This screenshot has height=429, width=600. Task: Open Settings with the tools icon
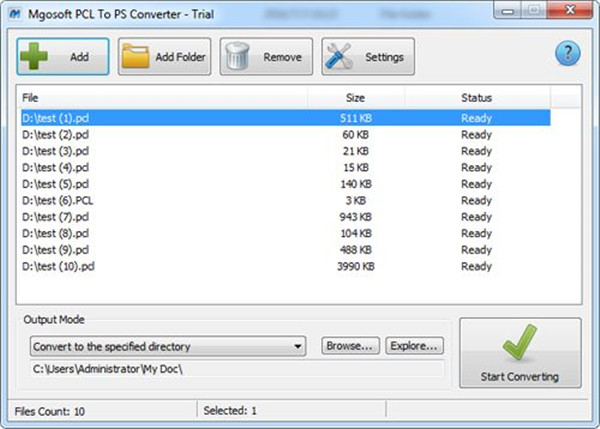368,57
